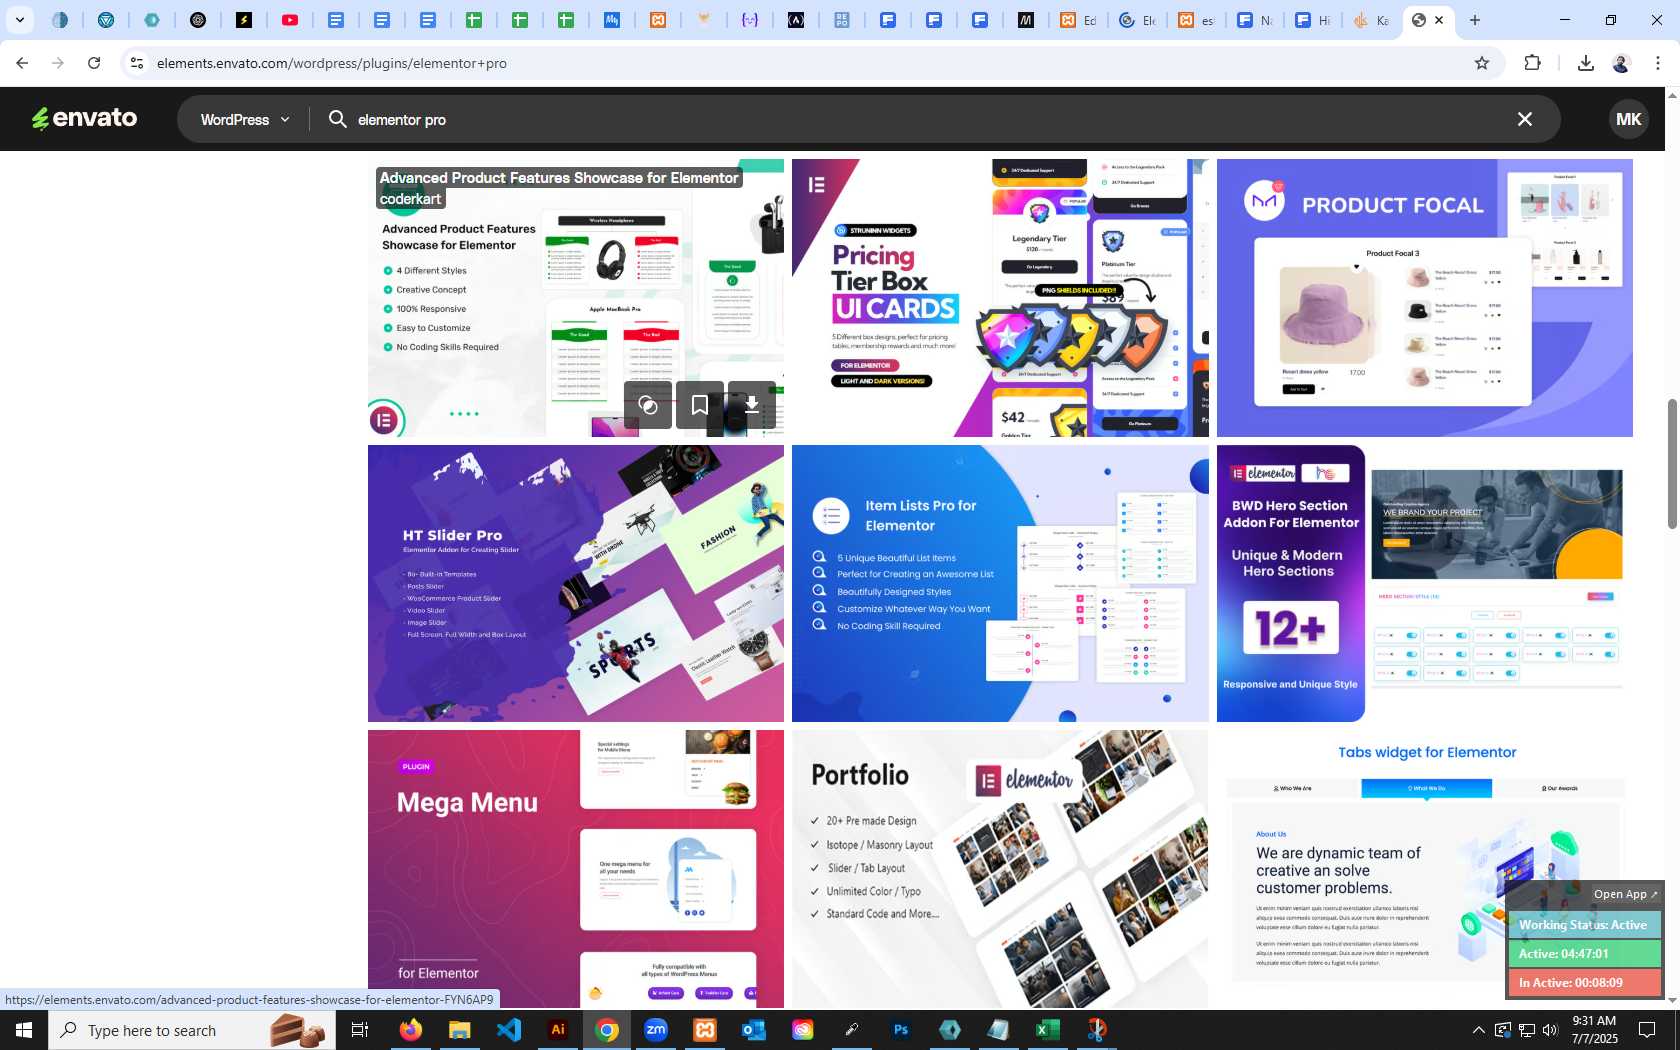Open Item Lists Pro for Elementor thumbnail
Screen dimensions: 1680x1050
pyautogui.click(x=1000, y=583)
